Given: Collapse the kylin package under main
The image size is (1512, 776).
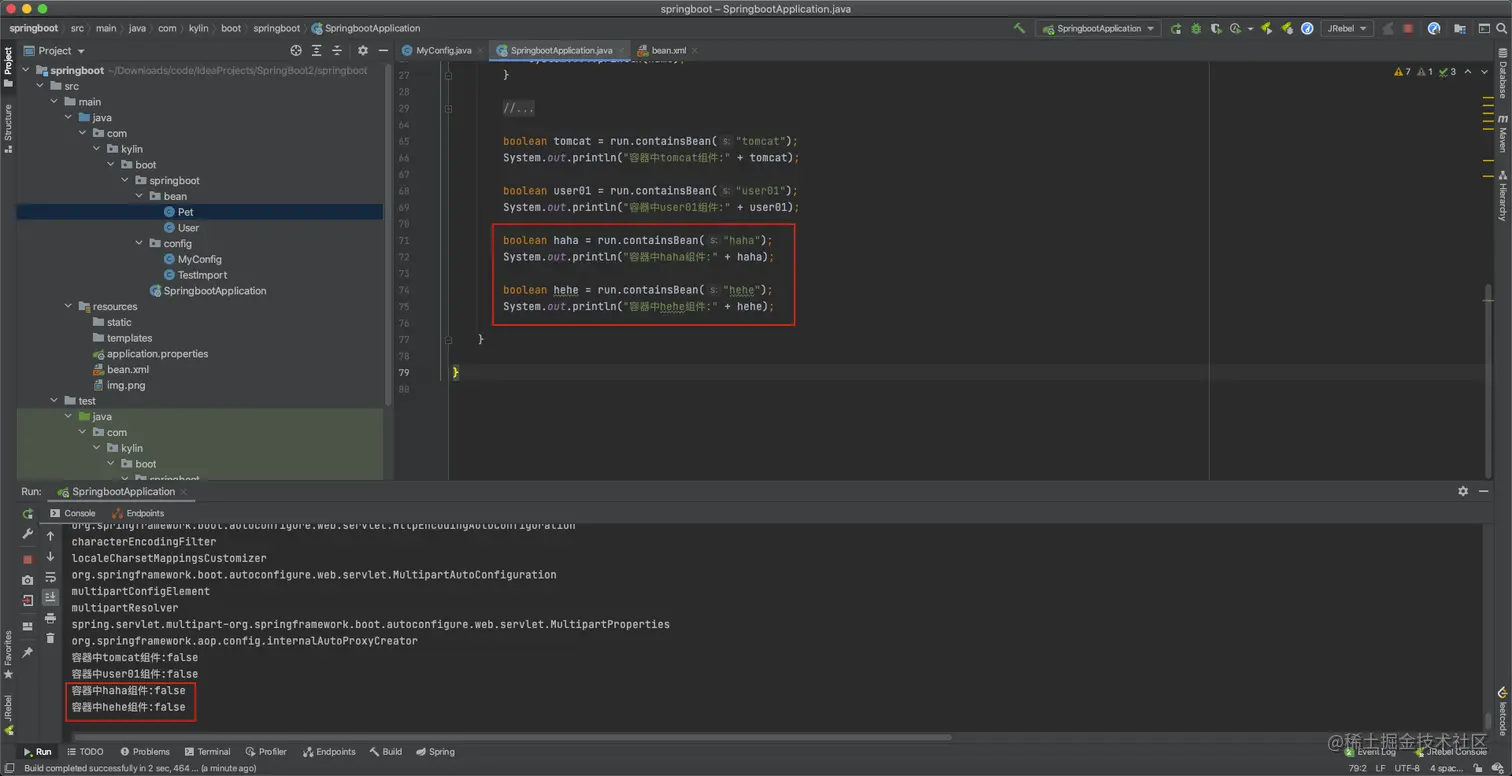Looking at the screenshot, I should point(97,149).
